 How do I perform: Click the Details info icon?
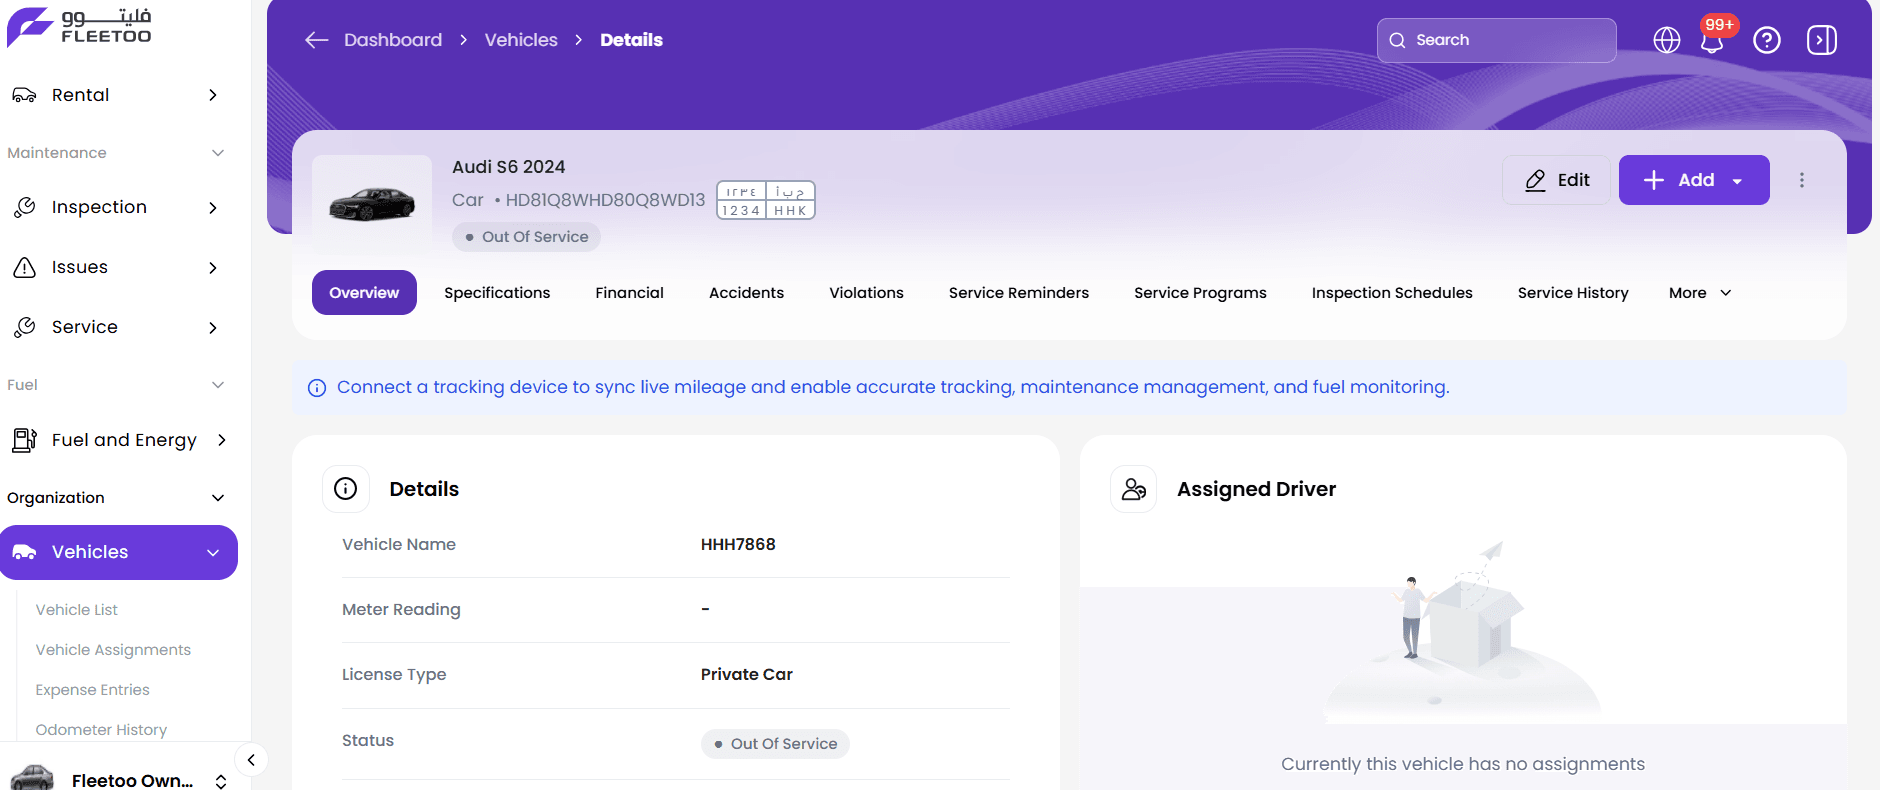click(x=345, y=489)
